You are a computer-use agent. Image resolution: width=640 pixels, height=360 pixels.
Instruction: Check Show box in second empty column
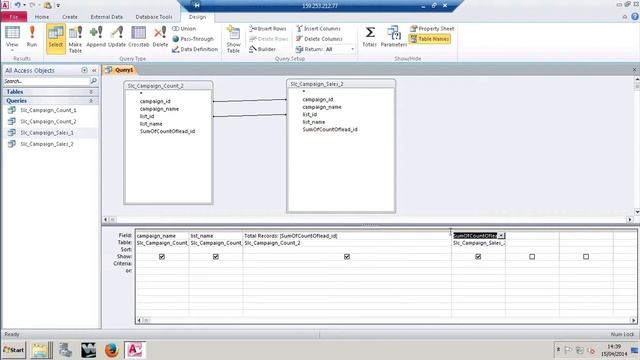pyautogui.click(x=586, y=257)
